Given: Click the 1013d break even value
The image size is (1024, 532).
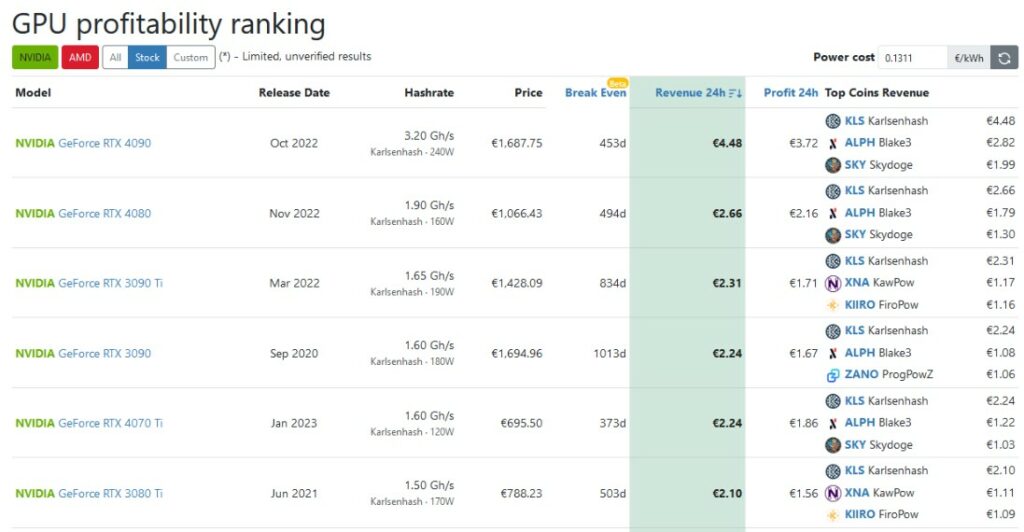Looking at the screenshot, I should (x=609, y=353).
